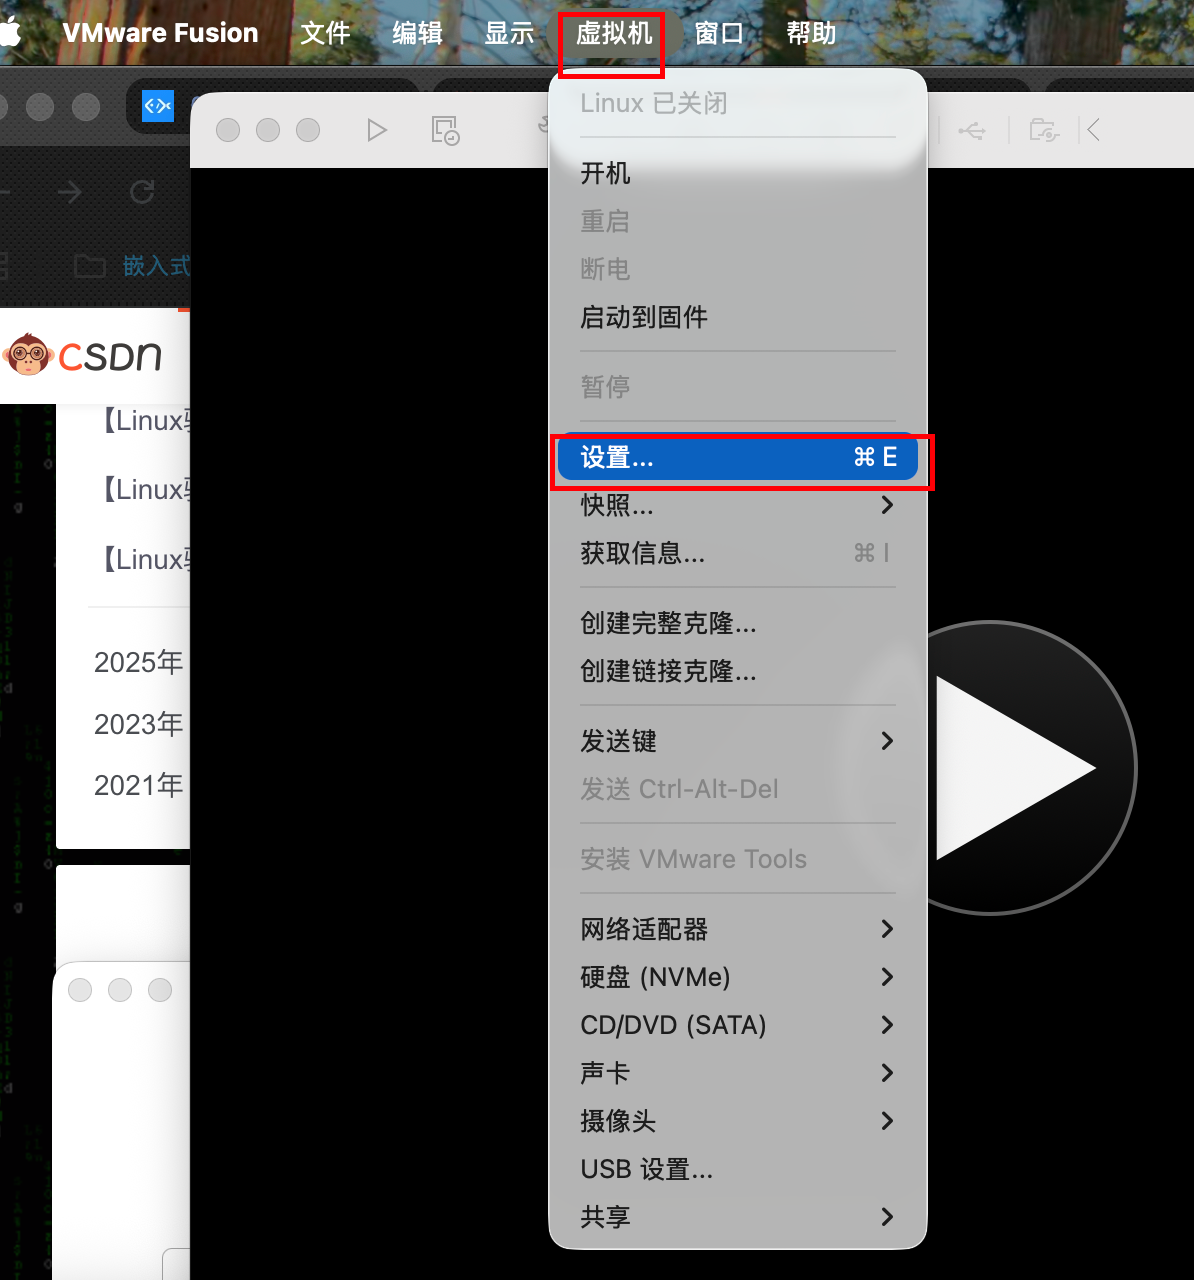
Task: Select 启动到固件 in the menu
Action: [738, 317]
